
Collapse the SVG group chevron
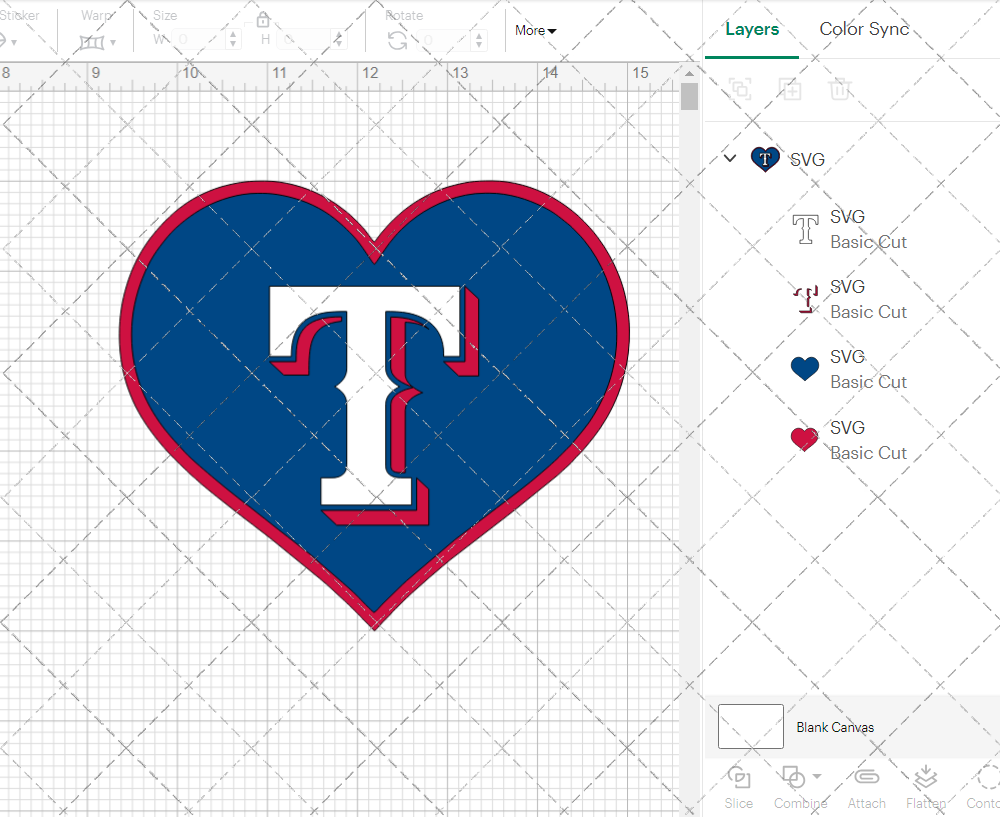click(730, 158)
